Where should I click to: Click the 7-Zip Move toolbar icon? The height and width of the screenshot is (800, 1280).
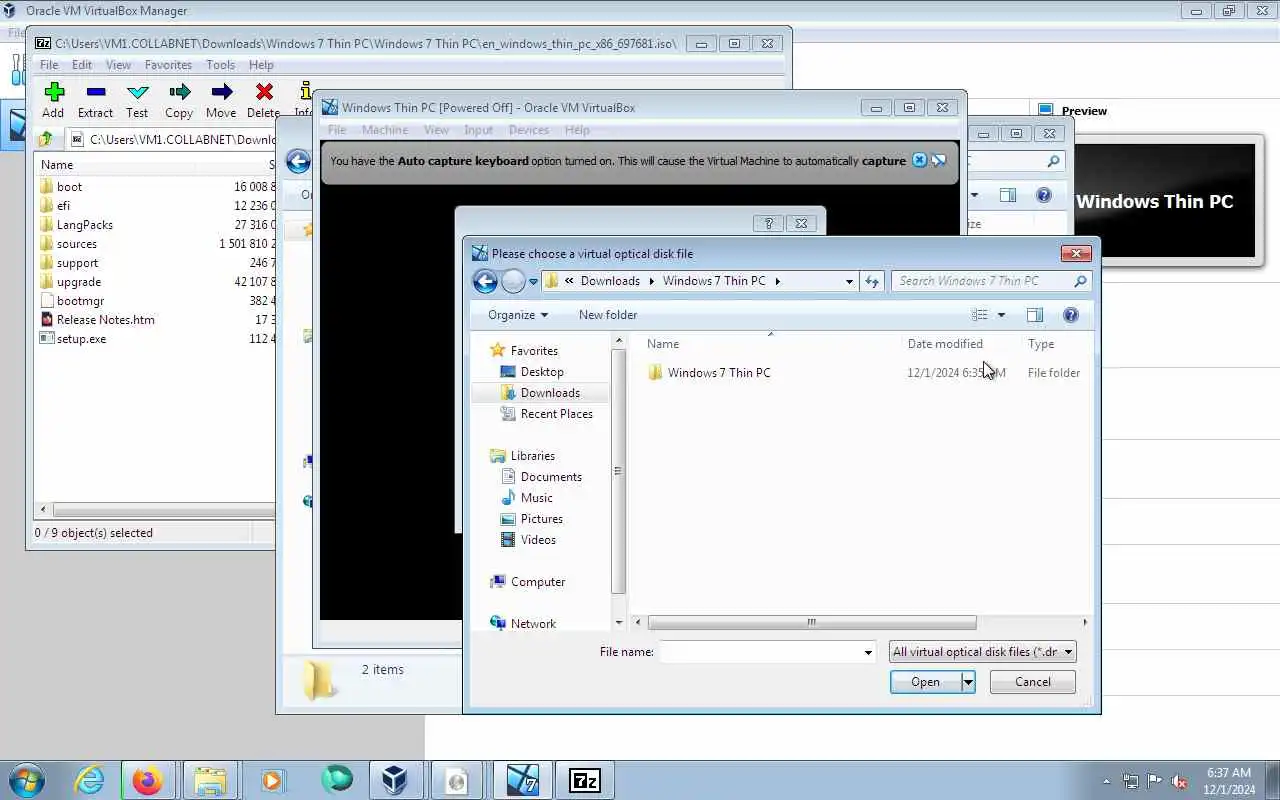pyautogui.click(x=222, y=92)
